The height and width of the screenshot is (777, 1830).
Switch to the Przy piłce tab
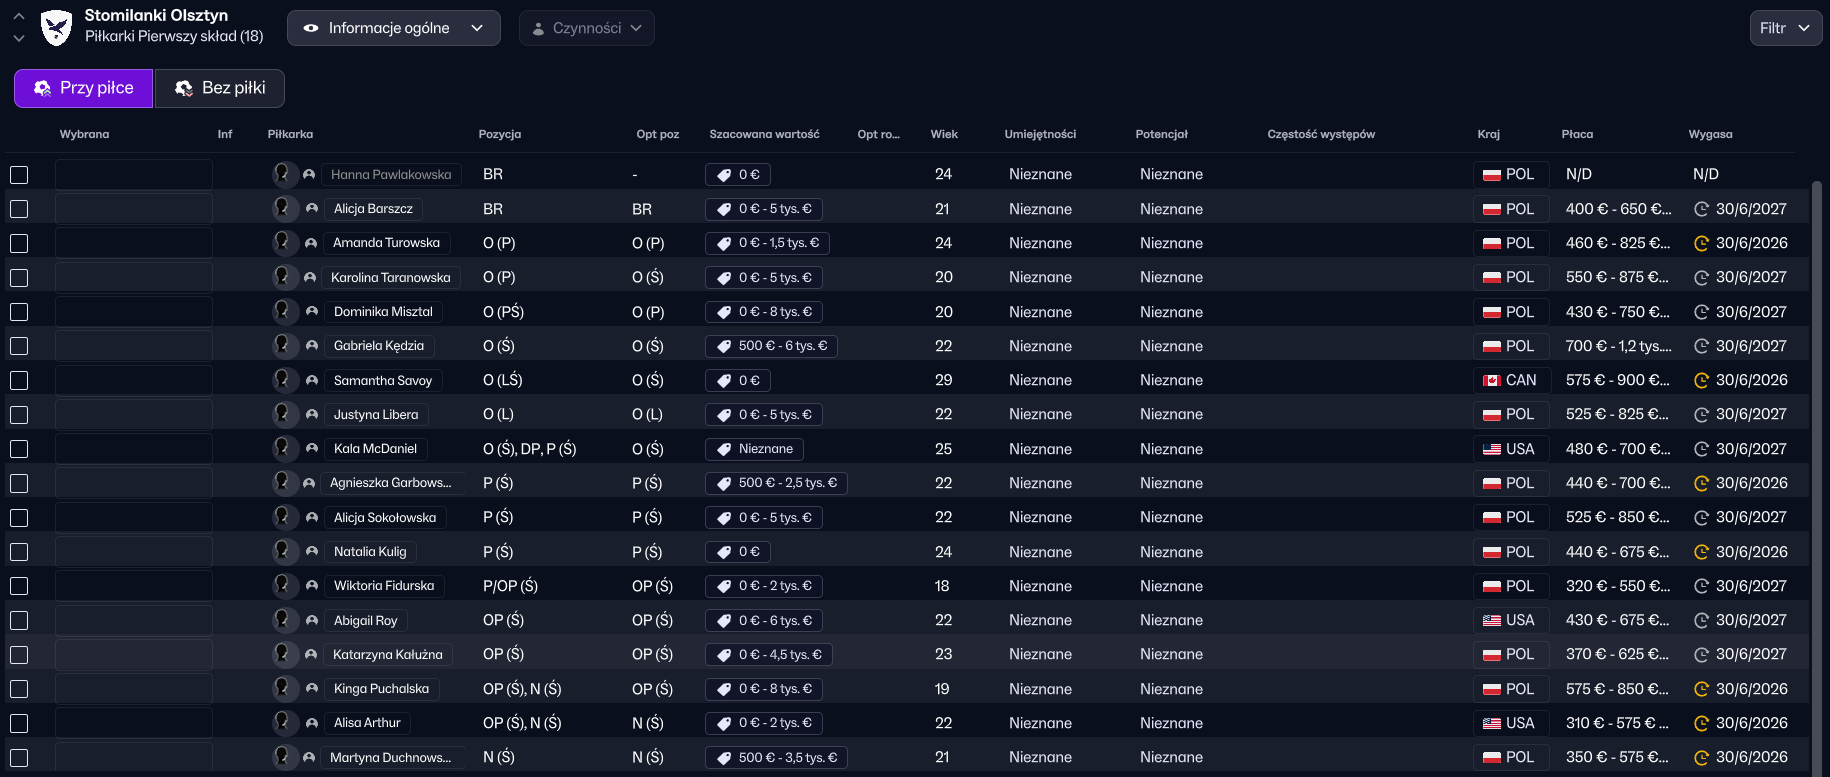[x=84, y=88]
